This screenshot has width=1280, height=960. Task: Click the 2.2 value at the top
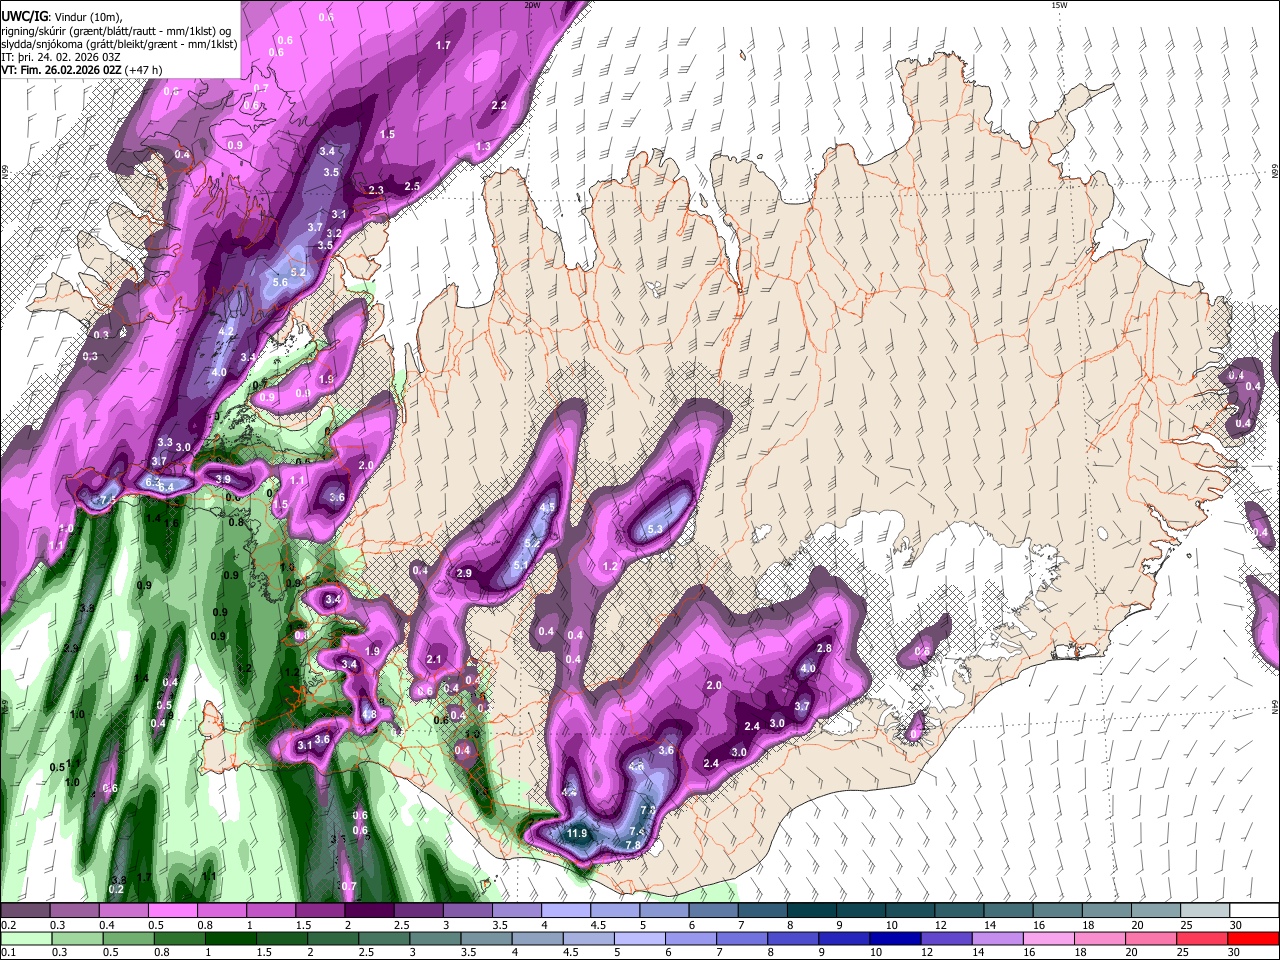(x=499, y=105)
